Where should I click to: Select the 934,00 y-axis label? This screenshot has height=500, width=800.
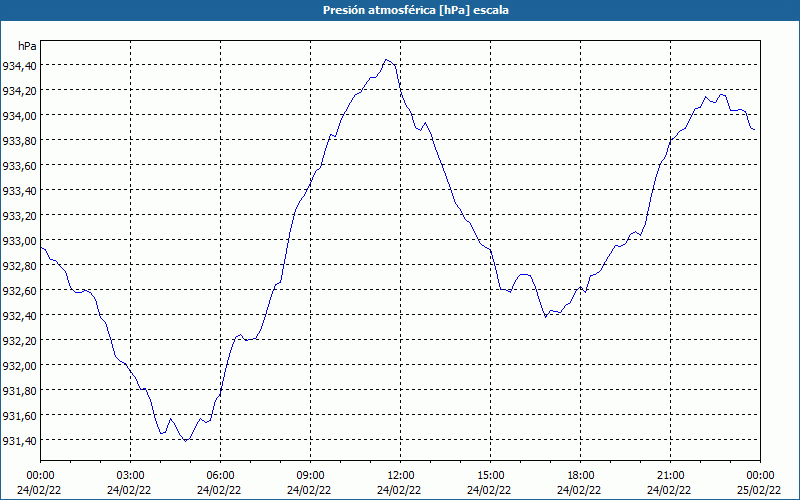point(19,115)
